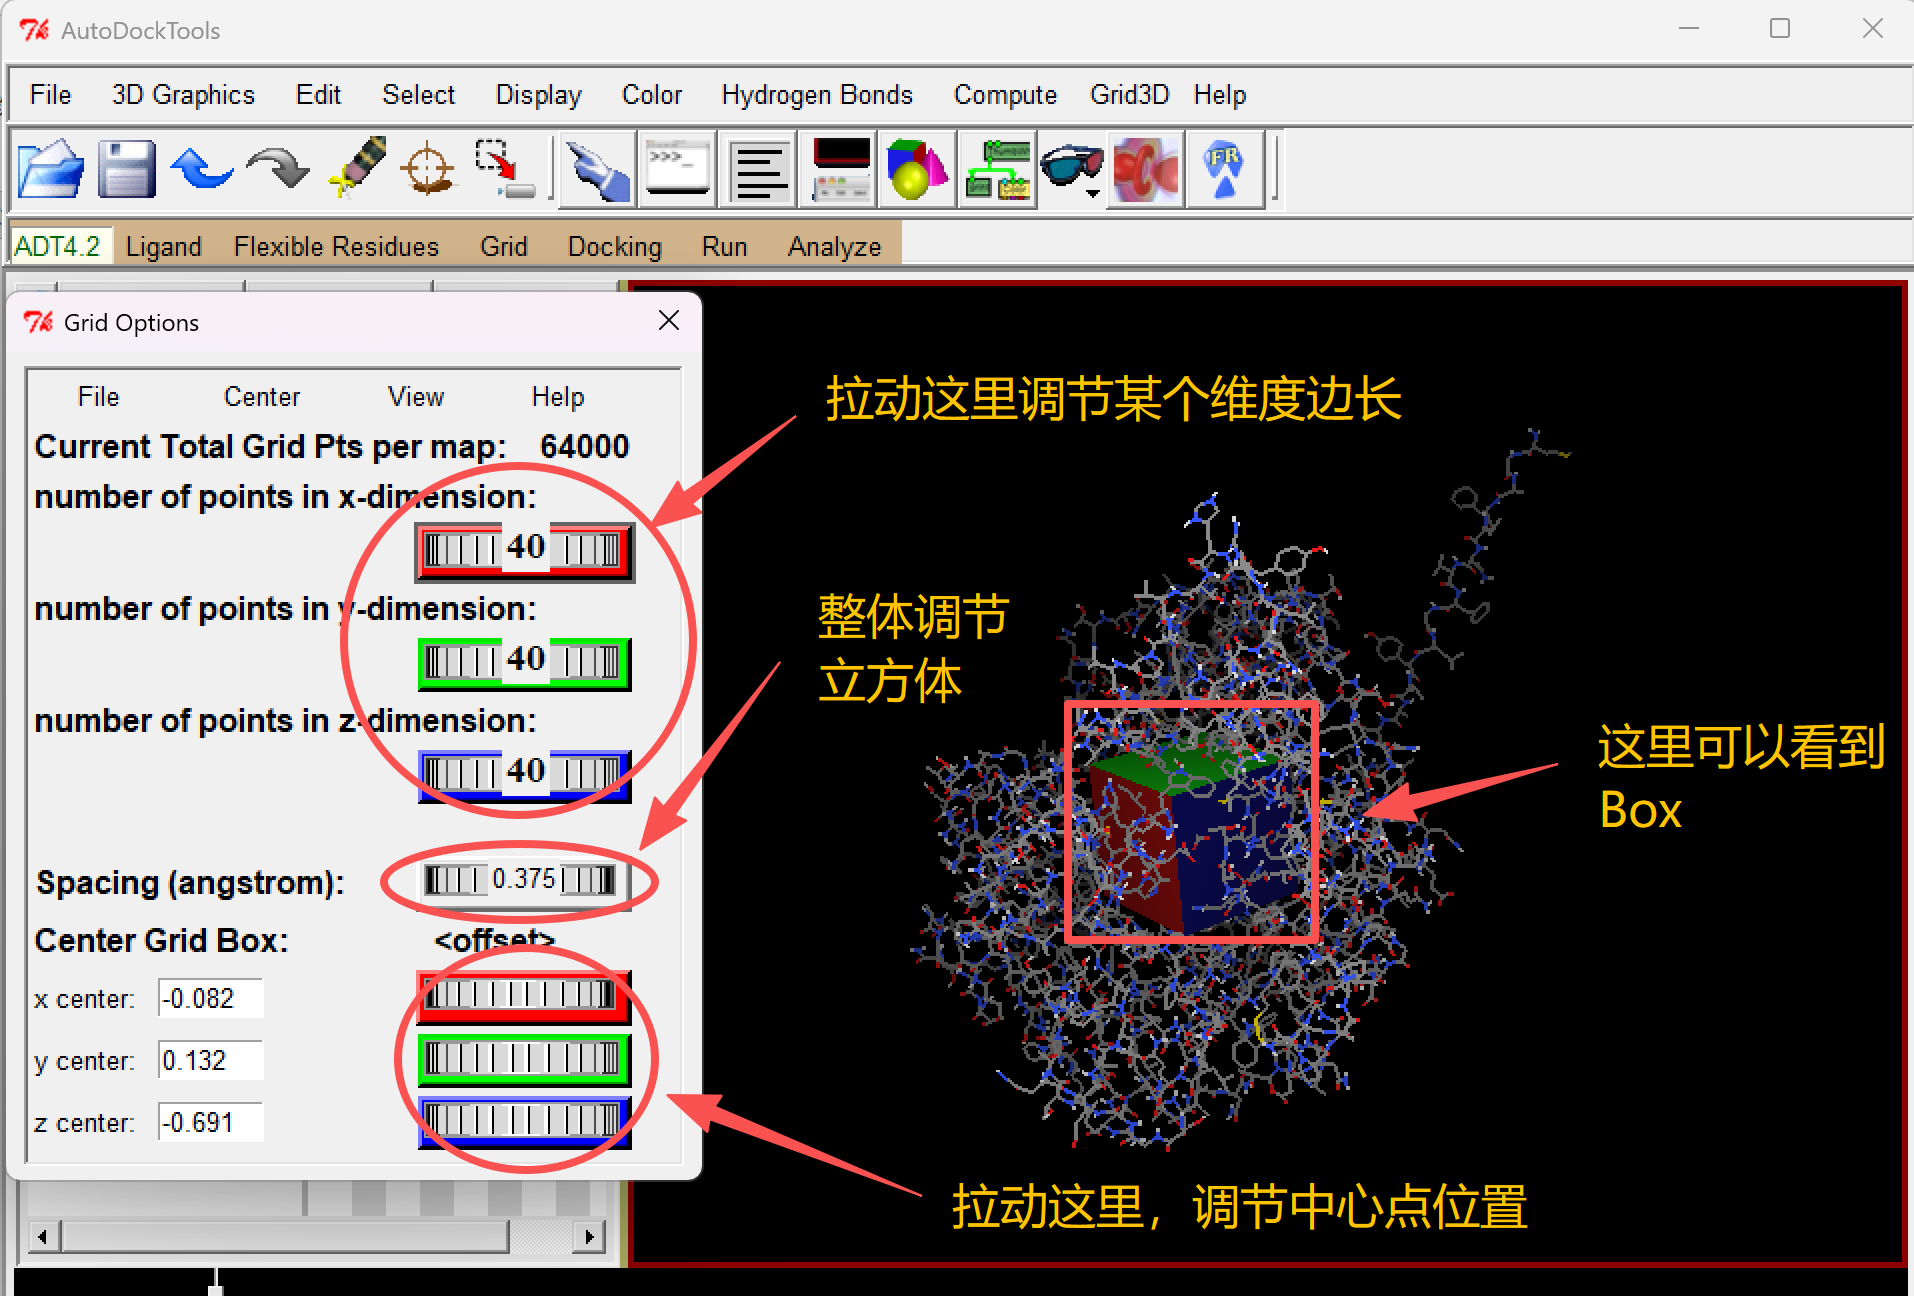Click the gray redo arrow icon

278,168
